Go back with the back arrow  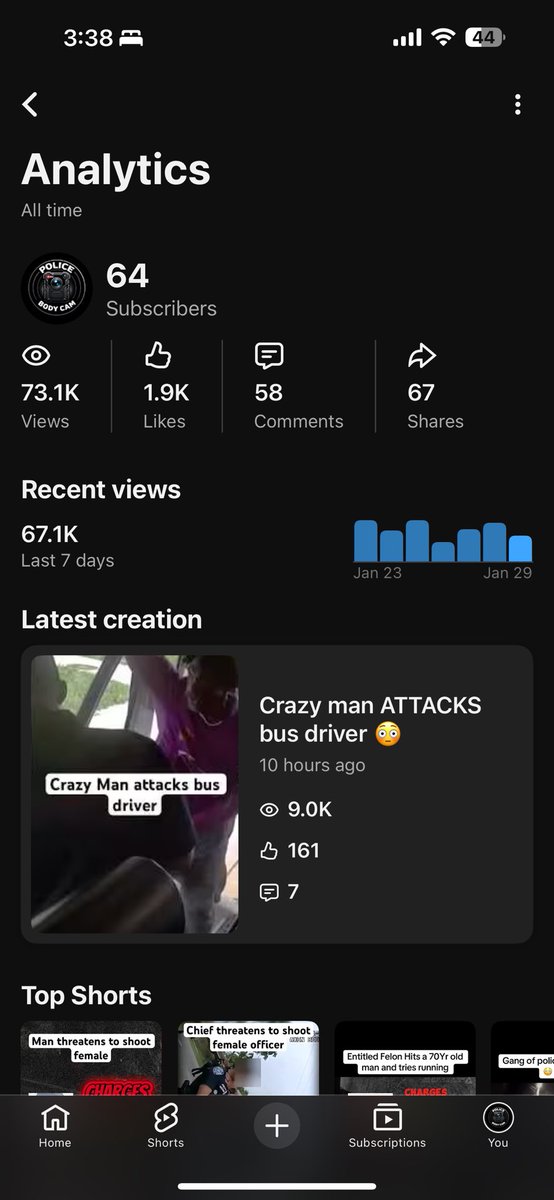[x=30, y=104]
